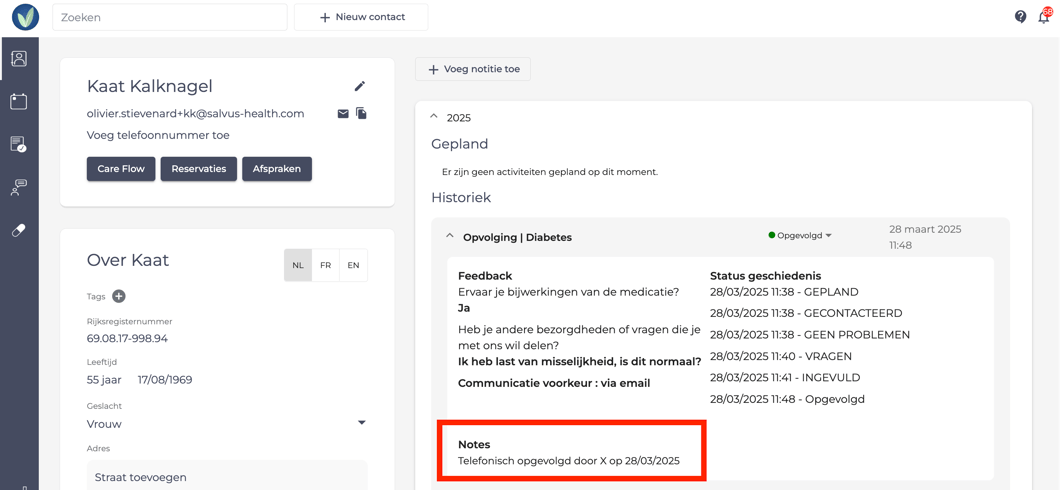Screen dimensions: 1060x490
Task: Open the messages sidebar icon
Action: pyautogui.click(x=19, y=188)
